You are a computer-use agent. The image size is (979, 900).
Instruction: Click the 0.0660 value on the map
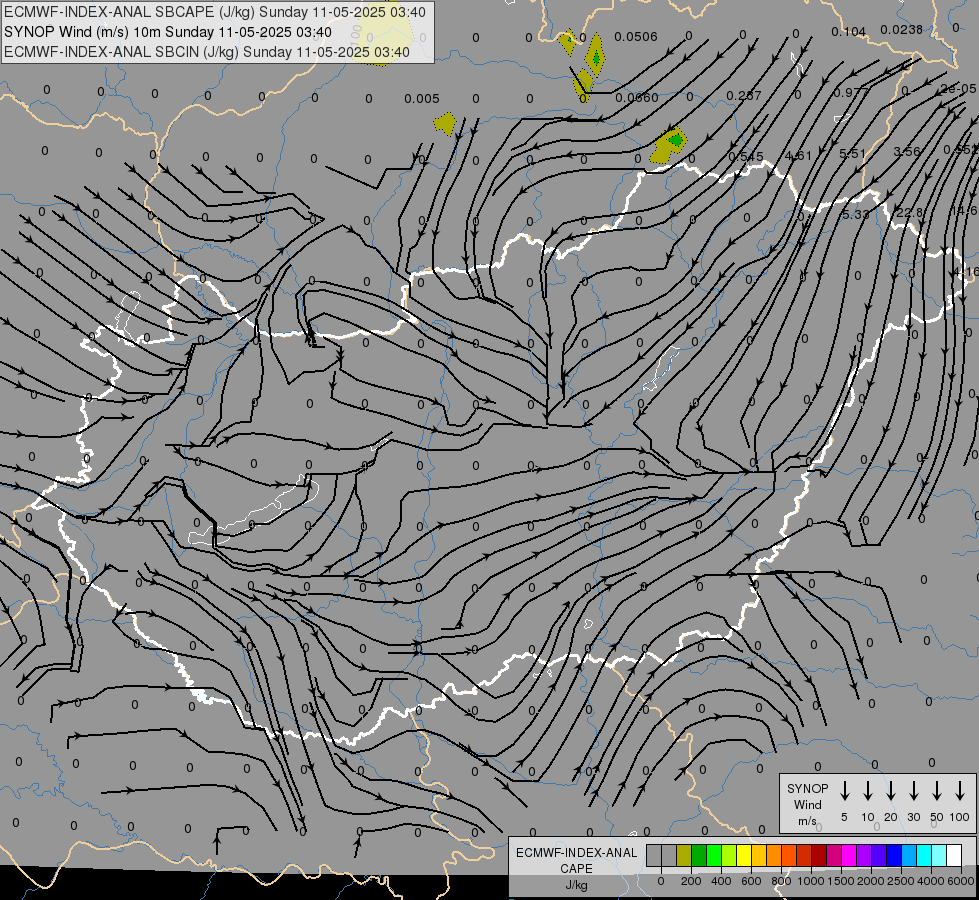coord(637,97)
